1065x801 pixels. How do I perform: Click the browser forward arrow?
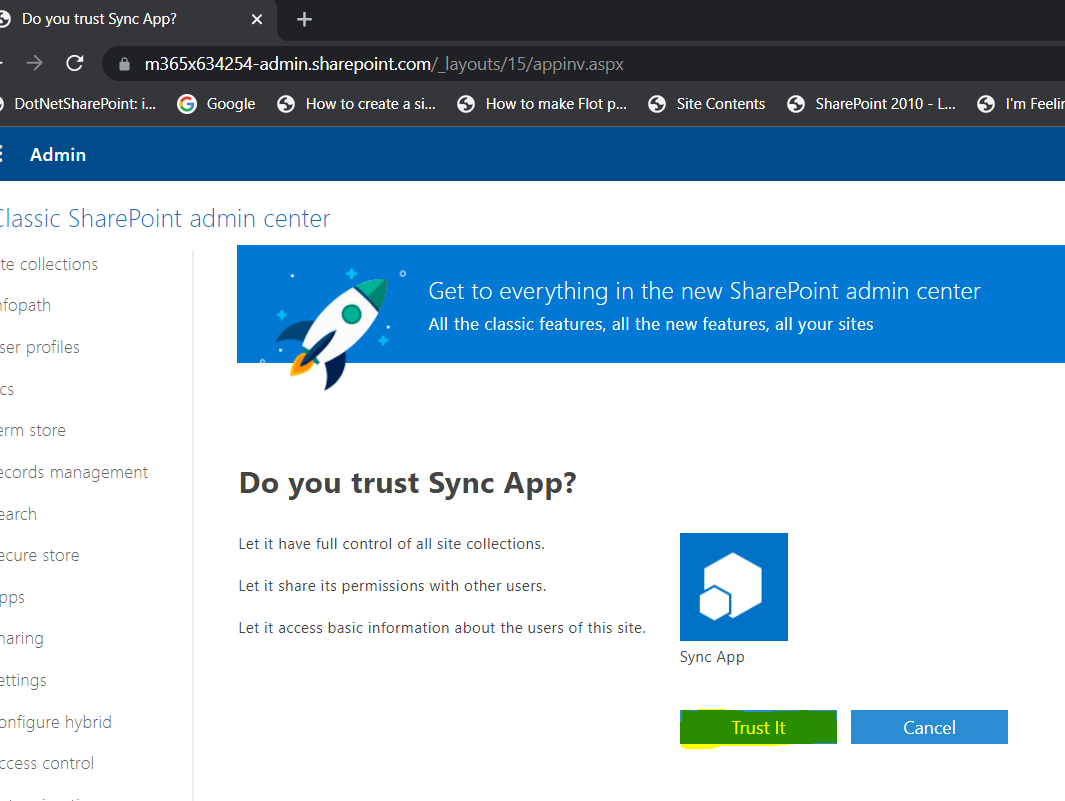click(34, 64)
